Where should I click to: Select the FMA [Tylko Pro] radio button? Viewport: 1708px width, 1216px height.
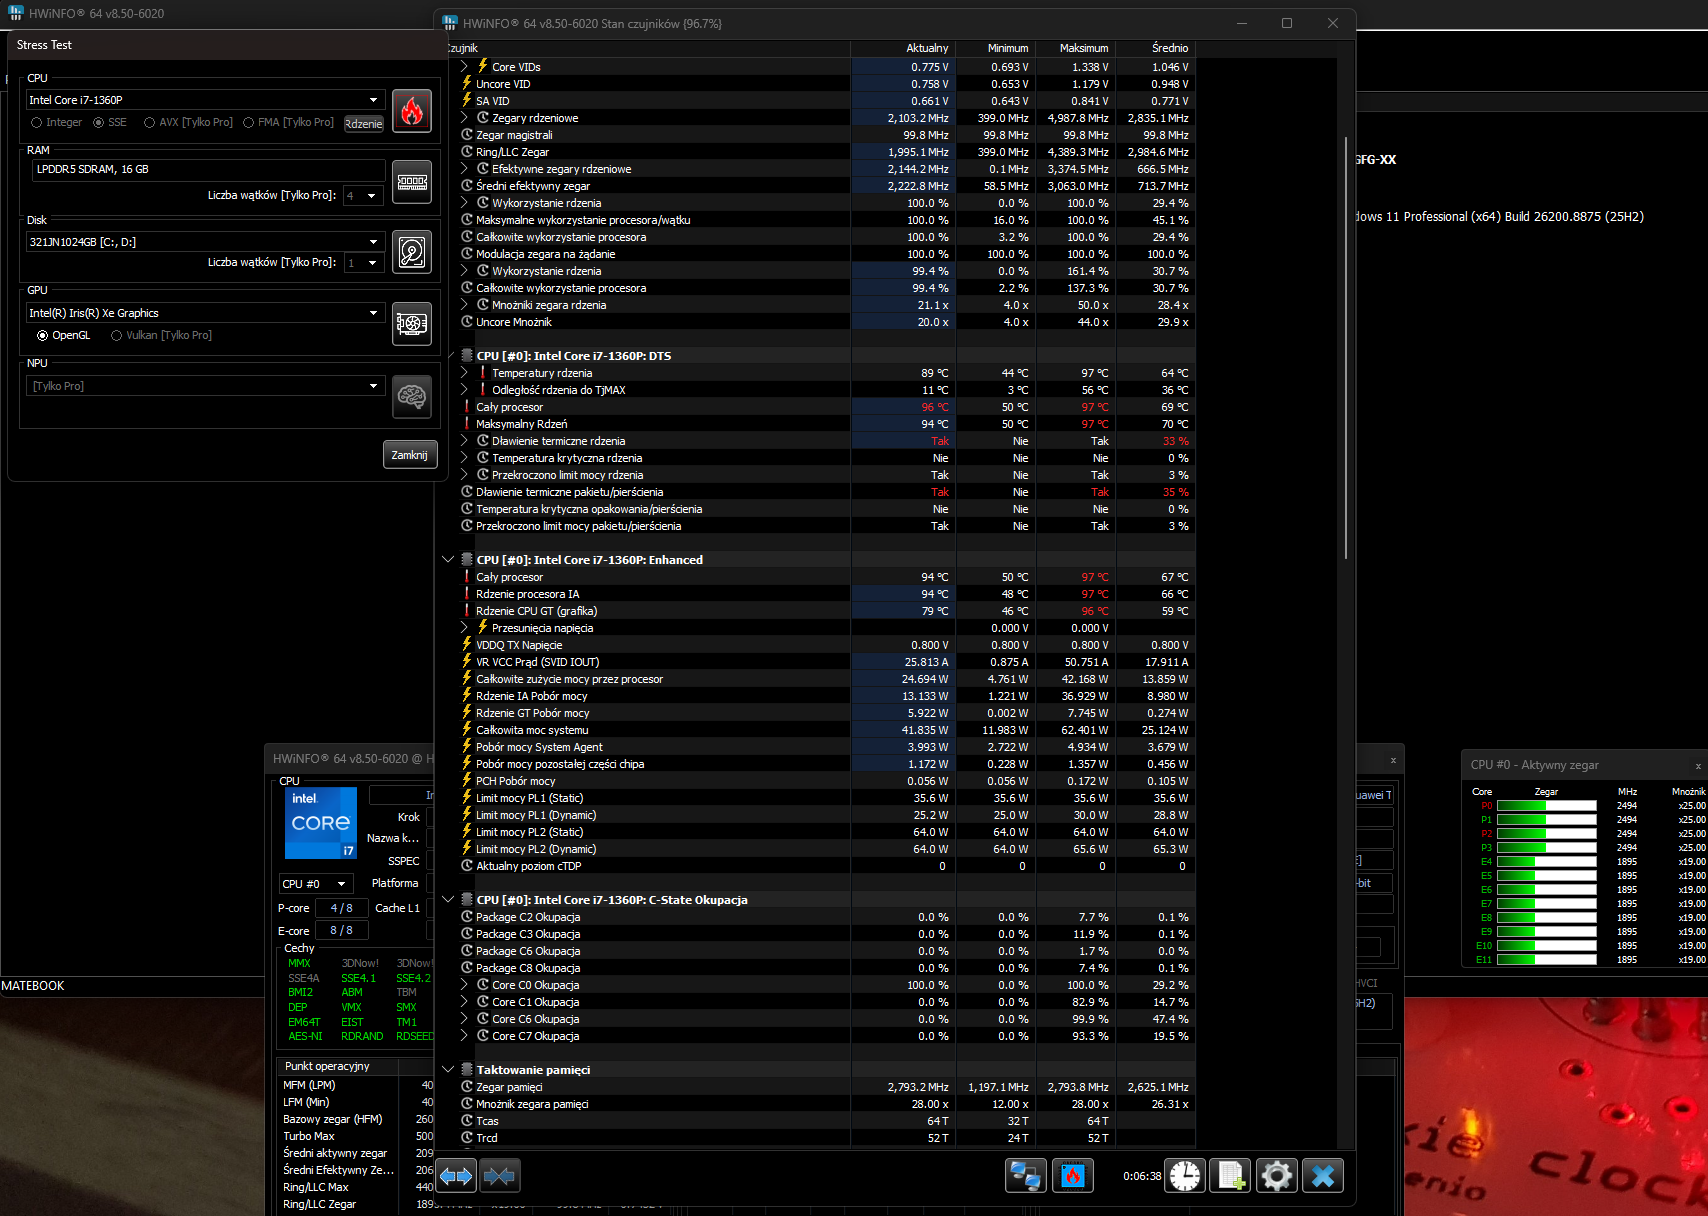pyautogui.click(x=248, y=123)
